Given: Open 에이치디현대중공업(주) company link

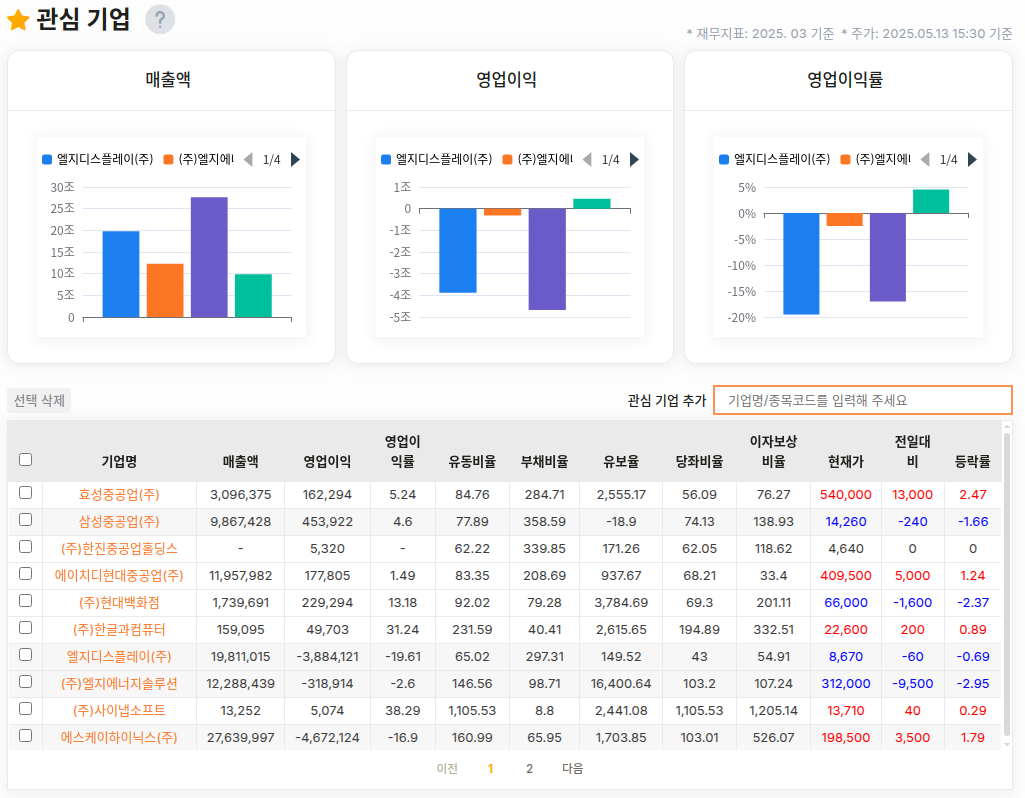Looking at the screenshot, I should tap(119, 576).
